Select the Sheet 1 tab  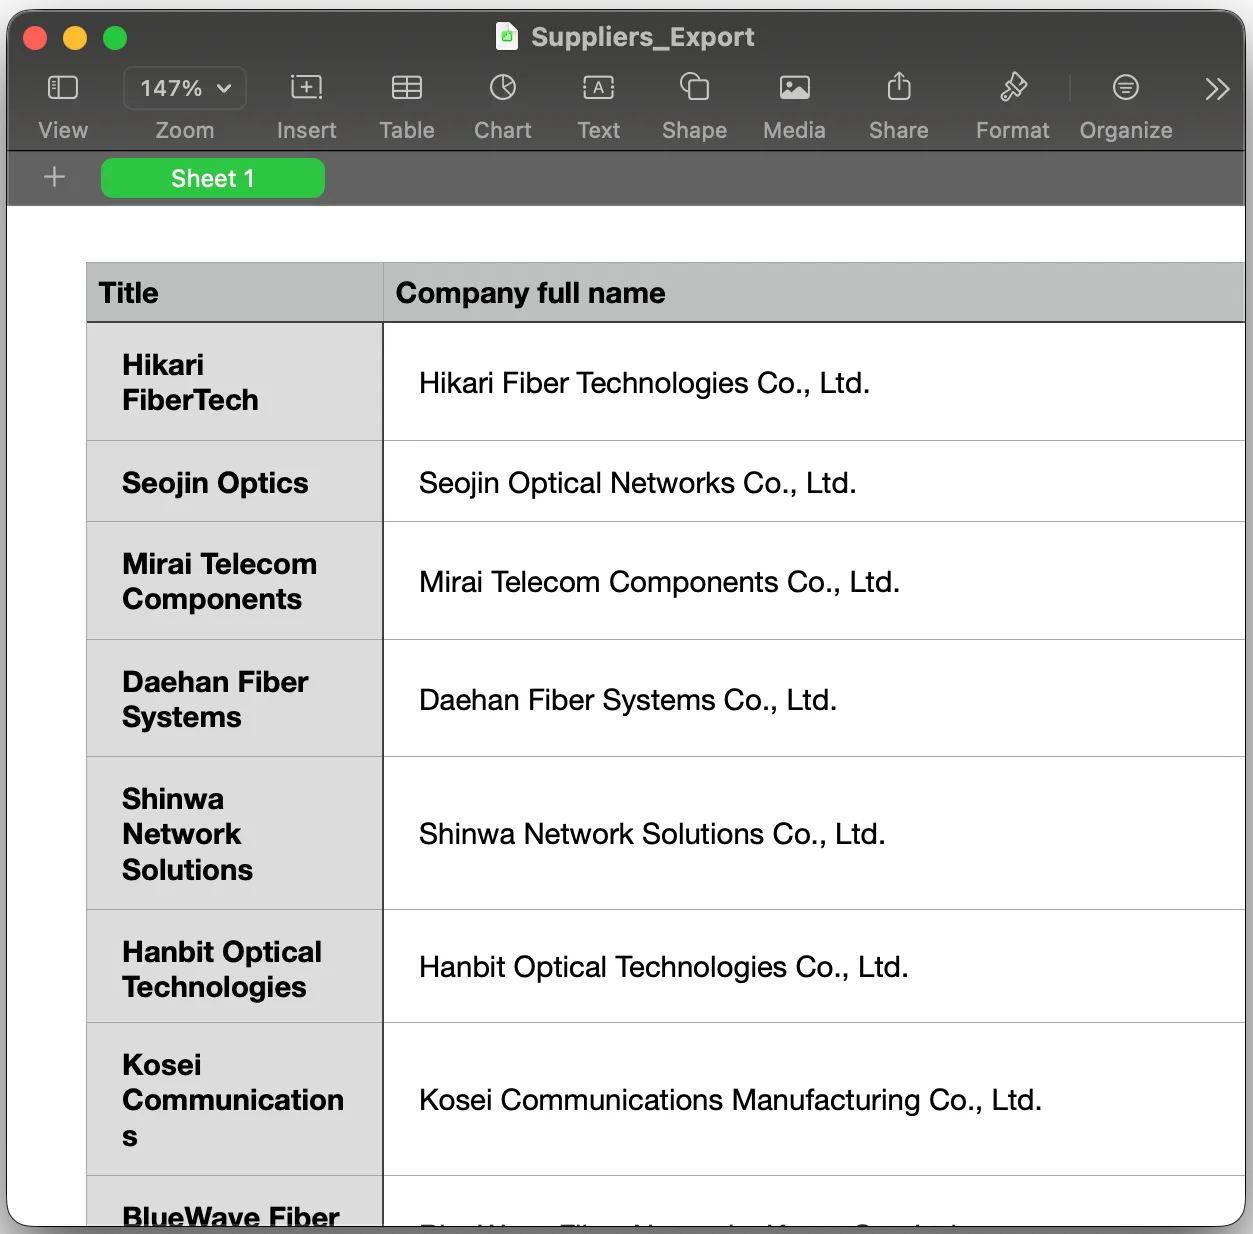coord(213,178)
